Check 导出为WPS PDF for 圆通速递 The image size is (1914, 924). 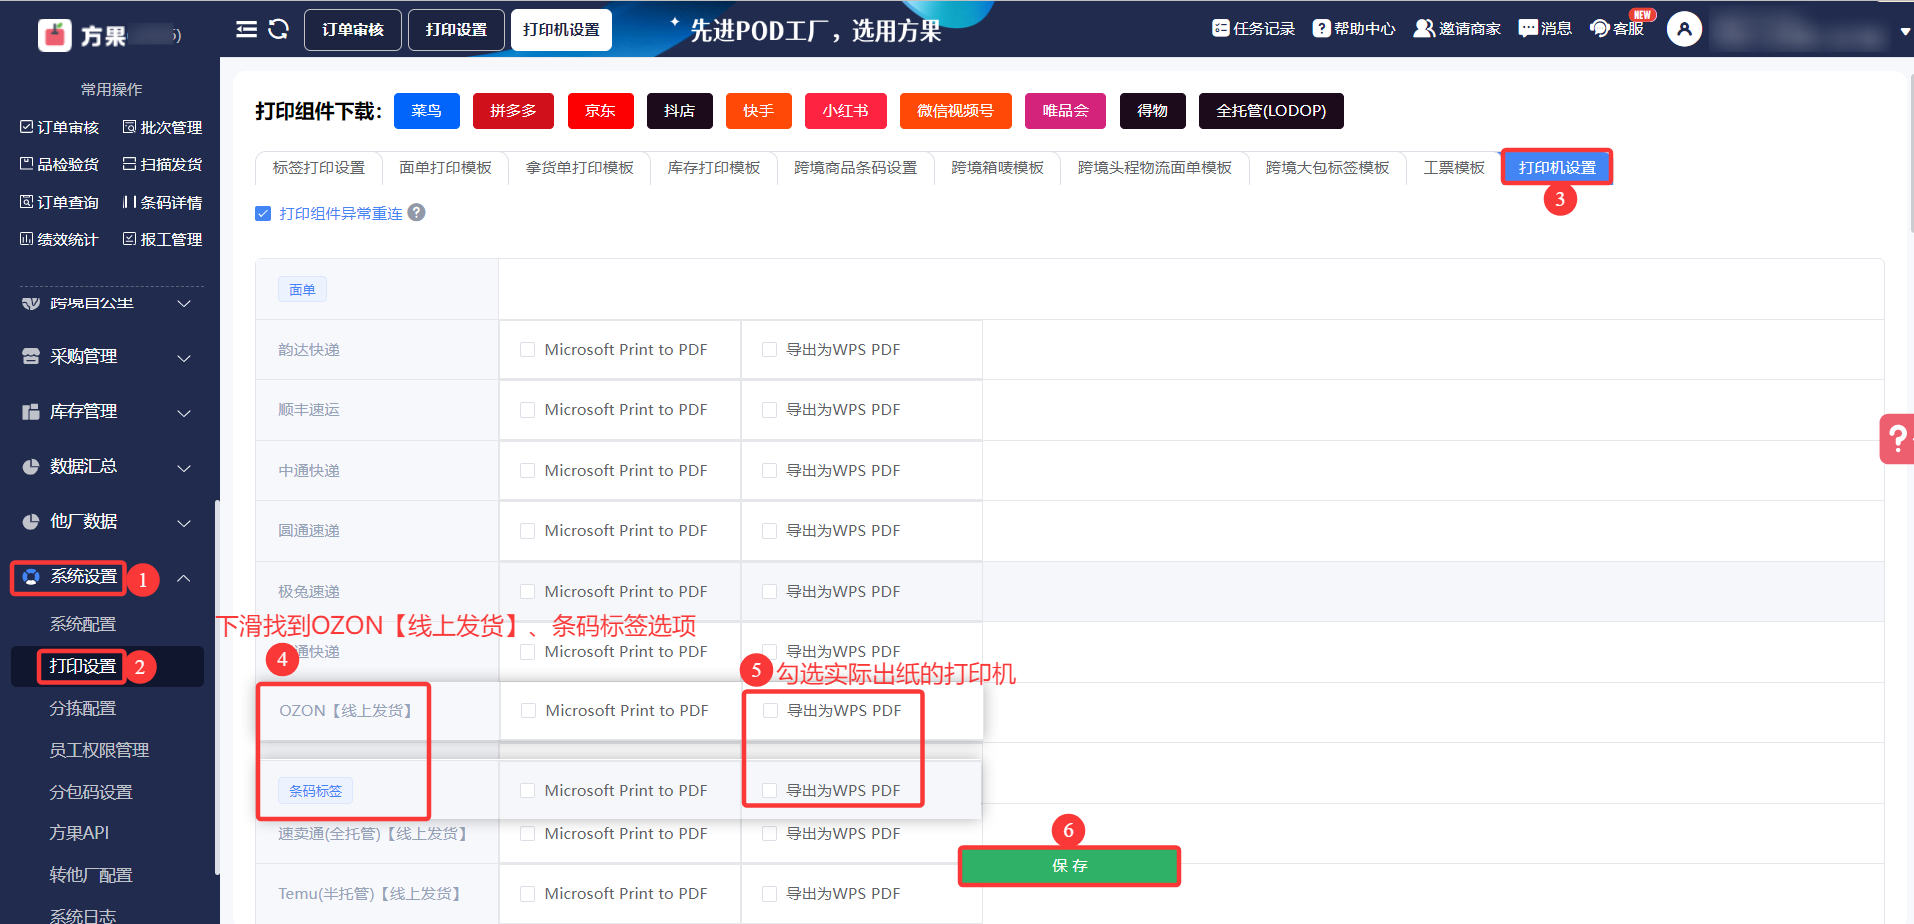coord(769,531)
